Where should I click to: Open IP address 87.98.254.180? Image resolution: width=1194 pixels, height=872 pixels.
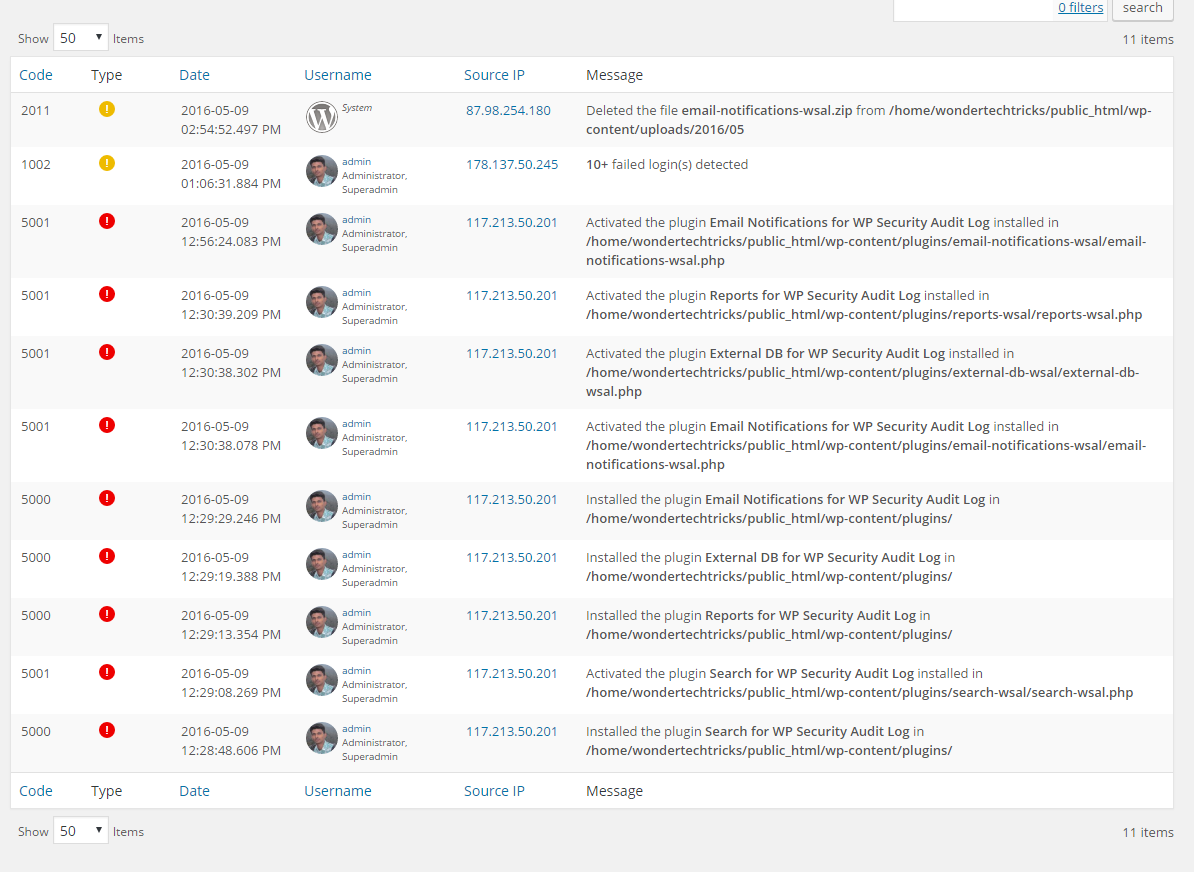[x=508, y=110]
